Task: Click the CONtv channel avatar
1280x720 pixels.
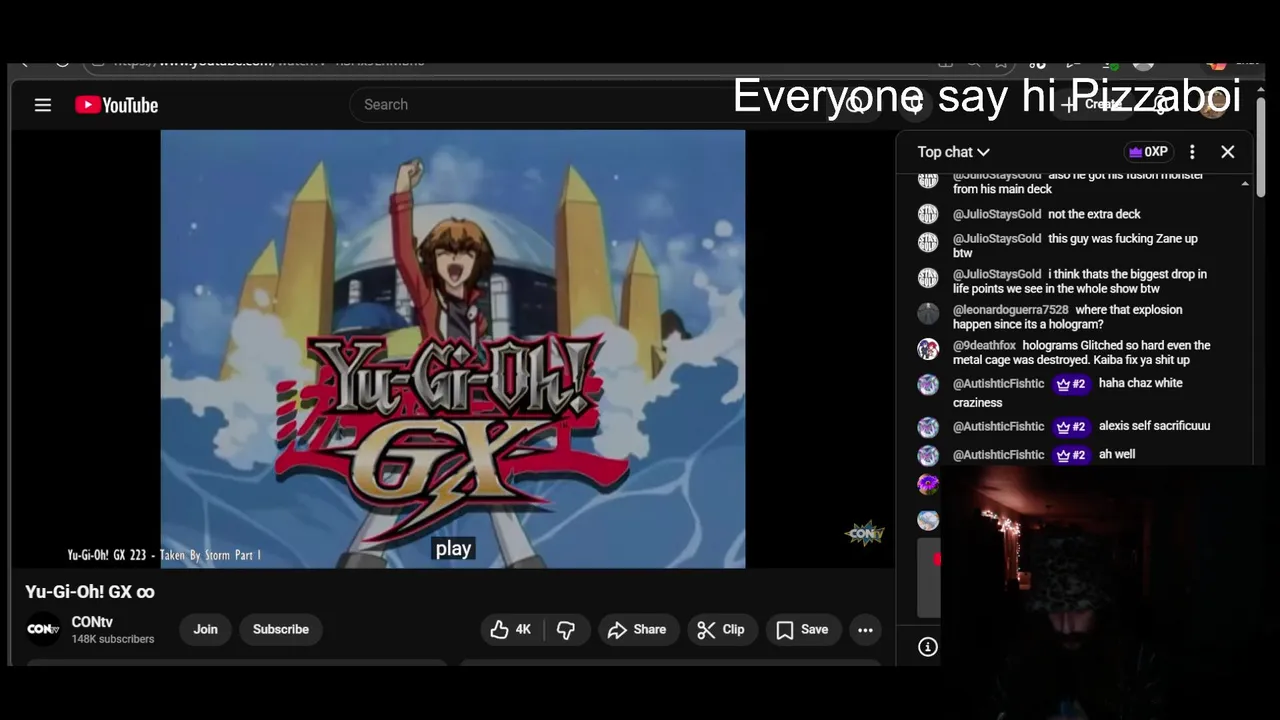Action: (43, 629)
